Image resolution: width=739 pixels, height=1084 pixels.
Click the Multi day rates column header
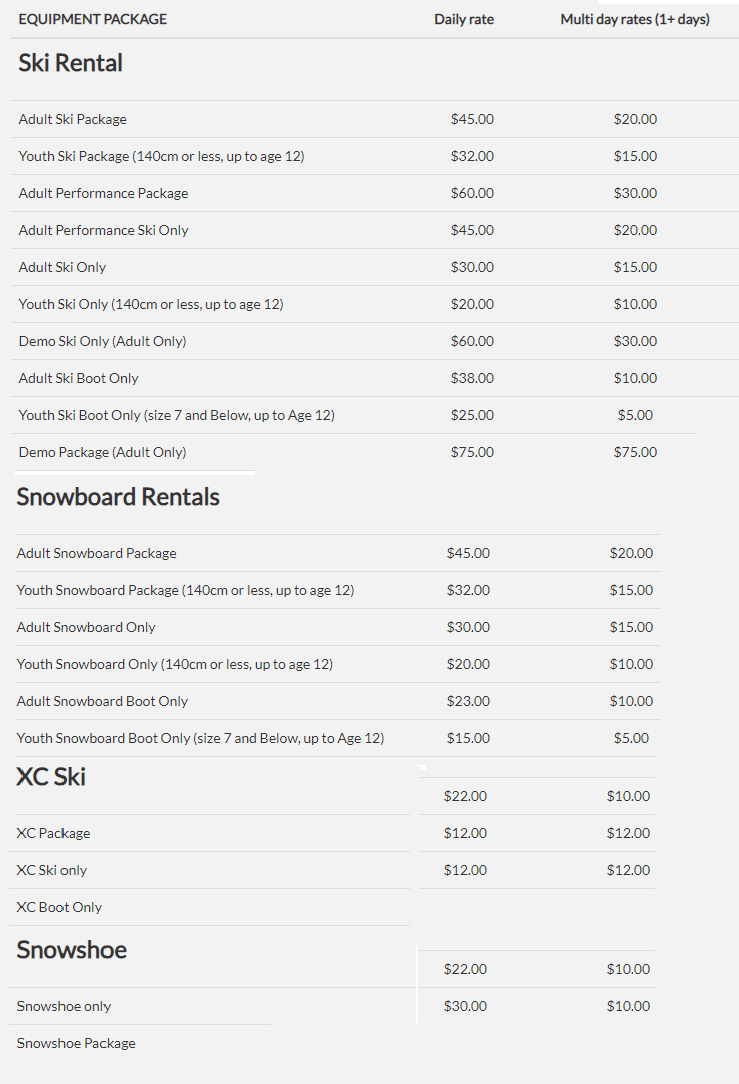coord(635,19)
